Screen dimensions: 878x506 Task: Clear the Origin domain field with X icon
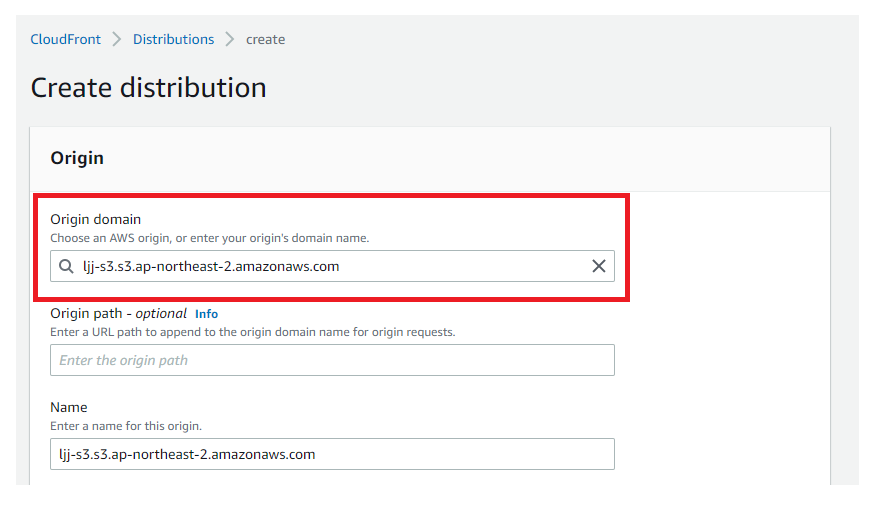coord(599,266)
